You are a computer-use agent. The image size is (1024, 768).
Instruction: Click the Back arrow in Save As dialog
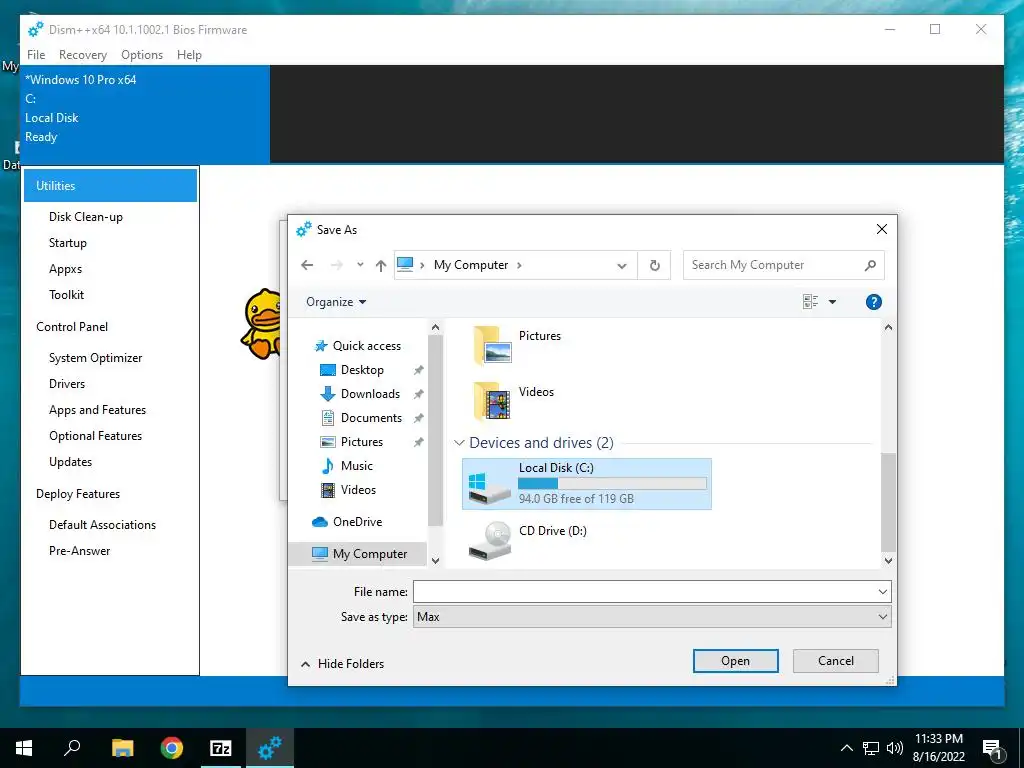point(307,265)
